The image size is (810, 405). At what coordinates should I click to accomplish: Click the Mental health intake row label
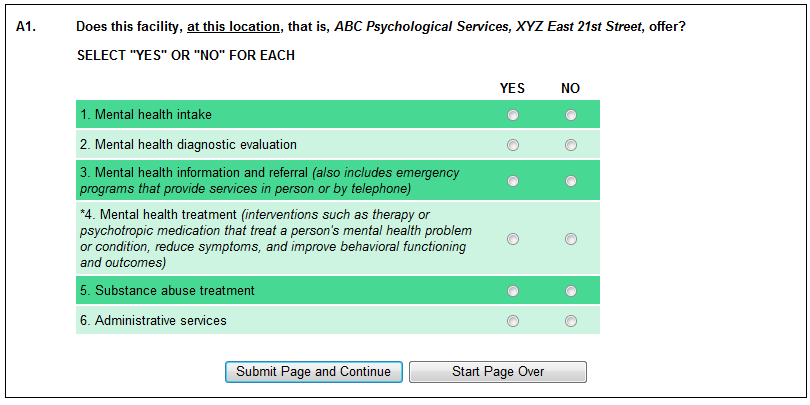pos(146,115)
